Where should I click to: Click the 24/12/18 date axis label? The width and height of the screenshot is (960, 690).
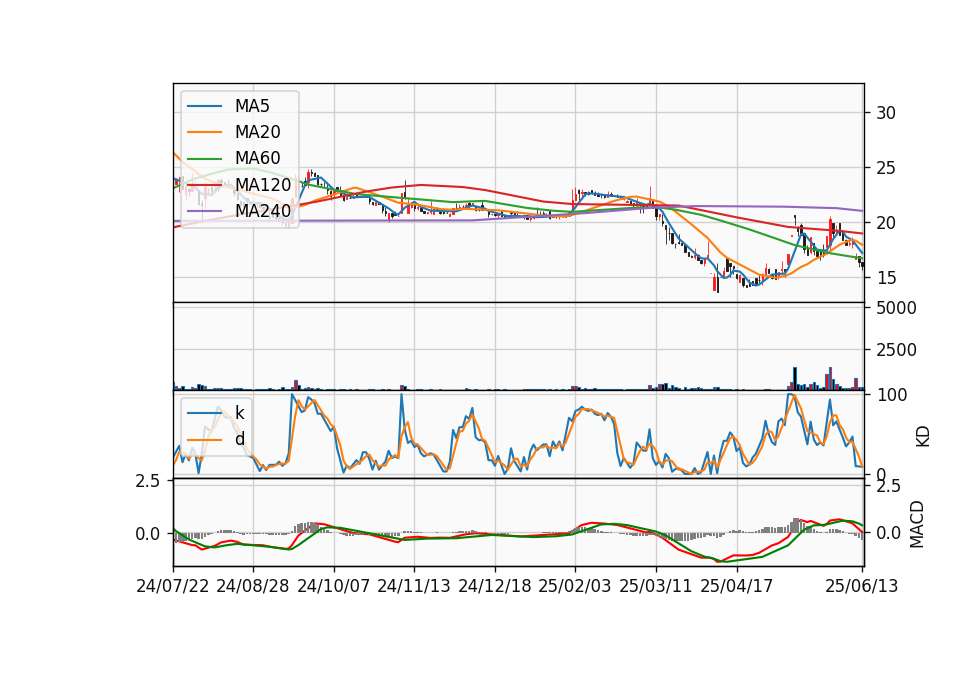[x=495, y=586]
